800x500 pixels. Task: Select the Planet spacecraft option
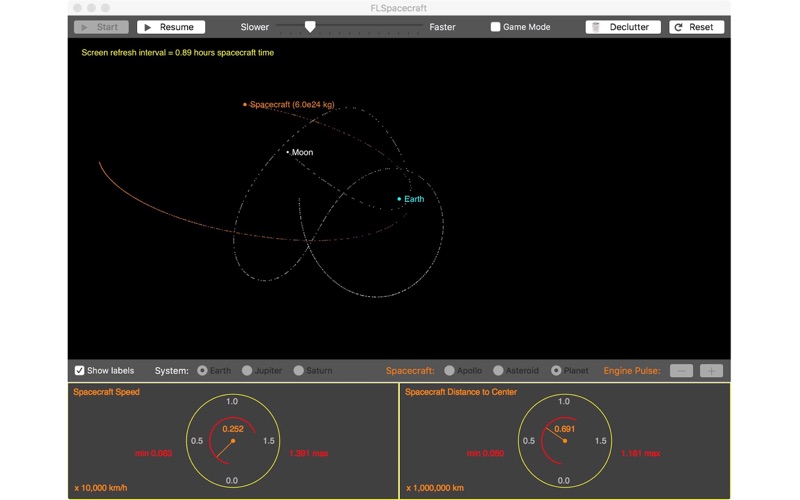pyautogui.click(x=556, y=371)
